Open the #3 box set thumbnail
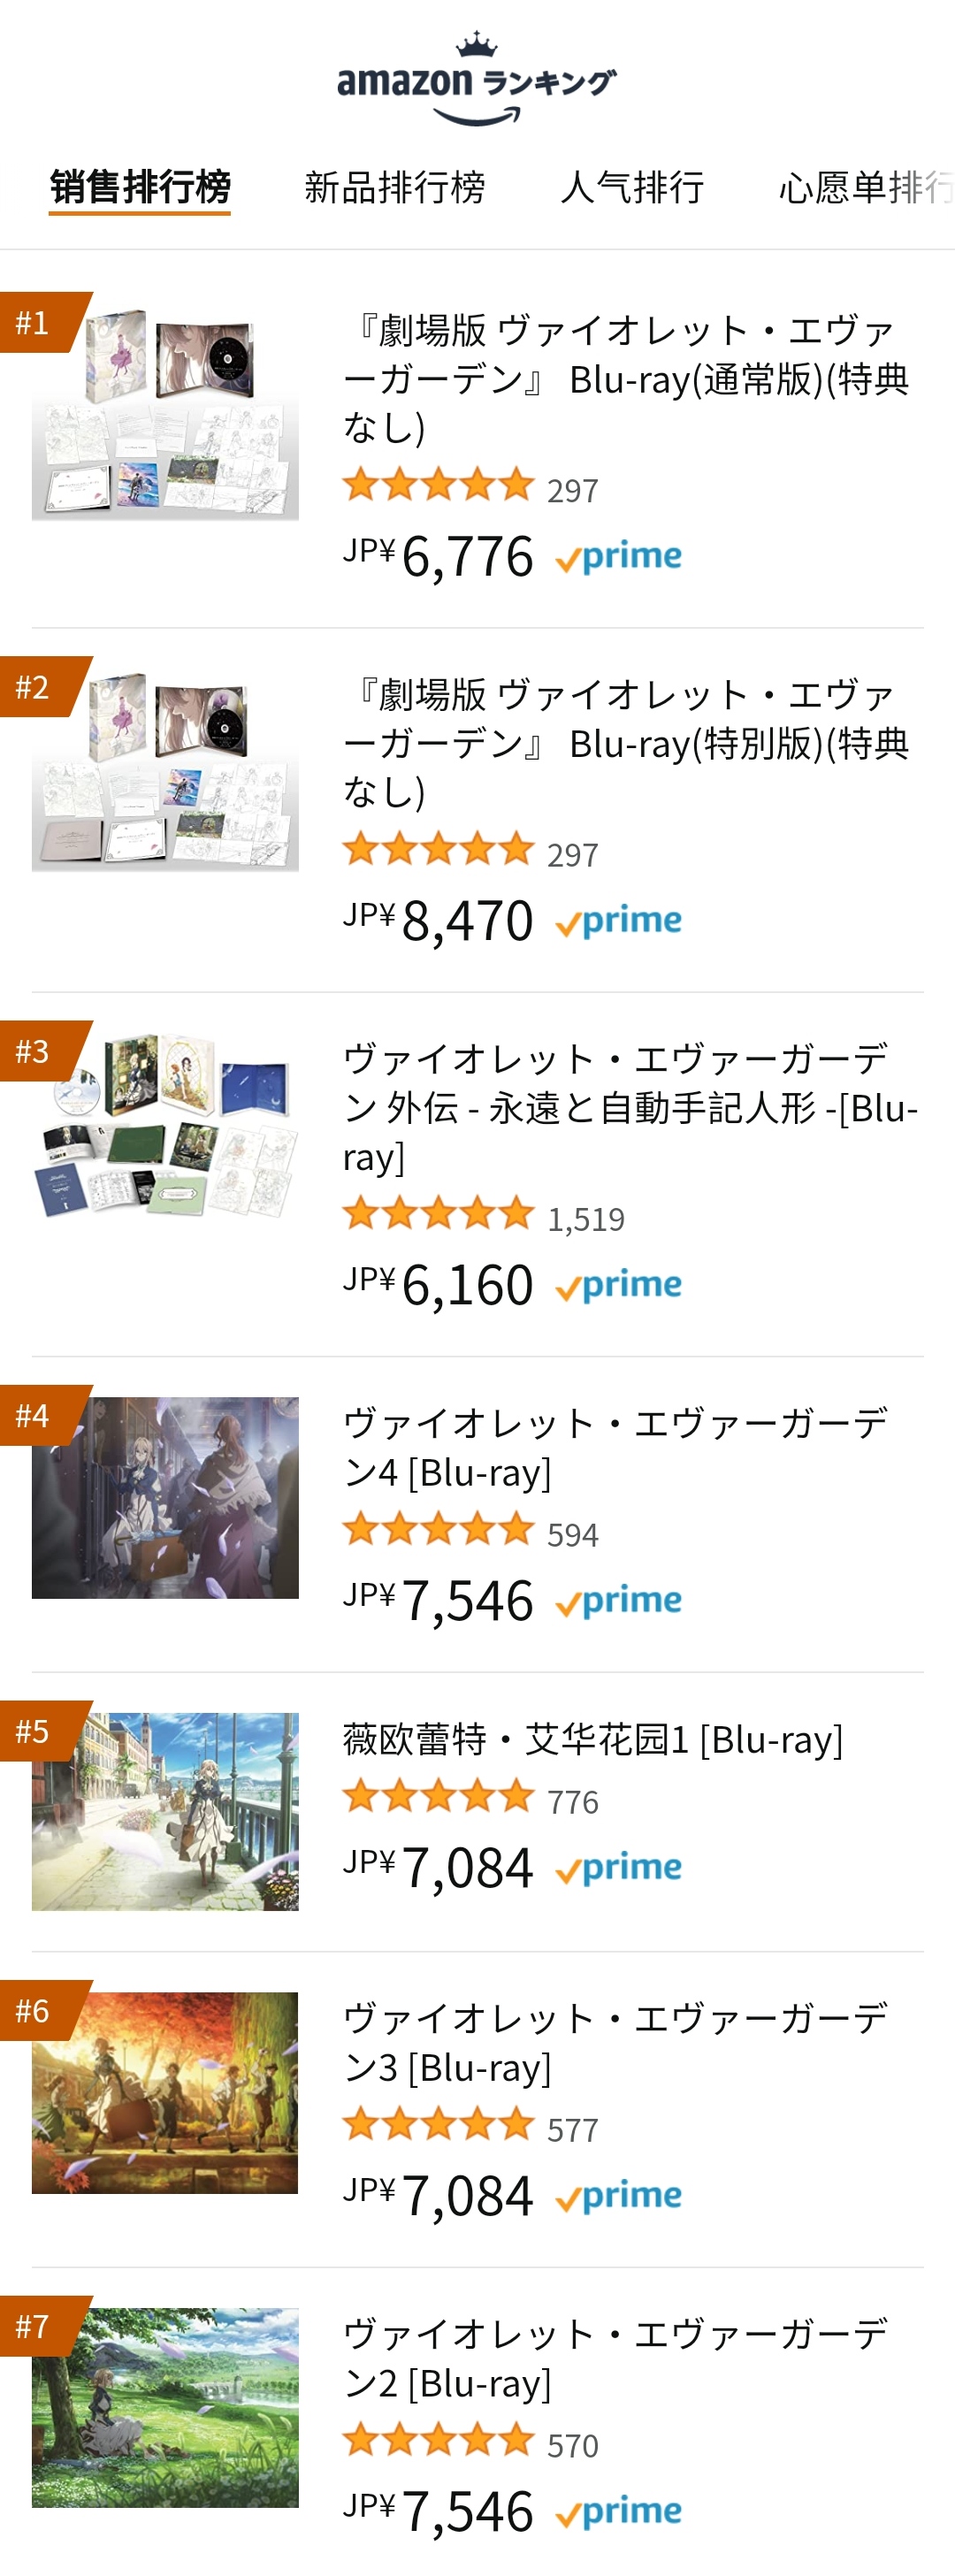Screen dimensions: 955x2576 (x=165, y=1126)
